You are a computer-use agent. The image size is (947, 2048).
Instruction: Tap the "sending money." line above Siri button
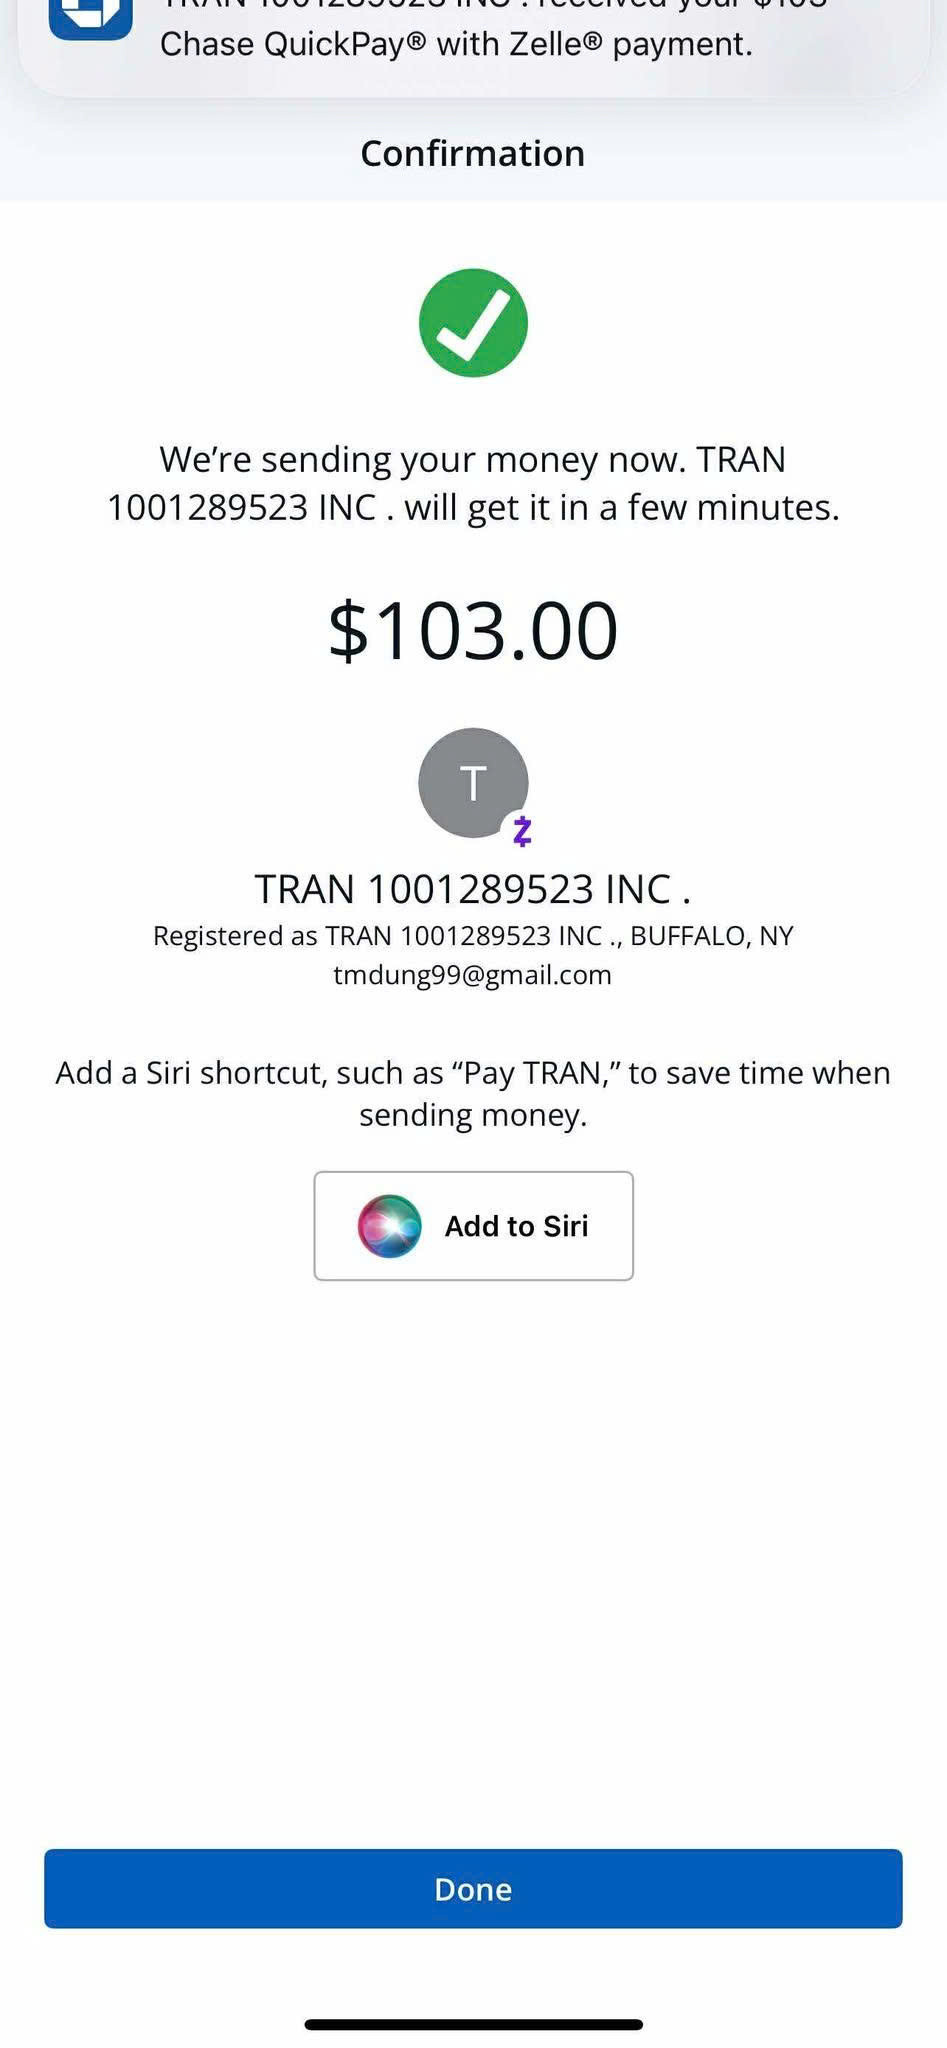click(473, 1115)
